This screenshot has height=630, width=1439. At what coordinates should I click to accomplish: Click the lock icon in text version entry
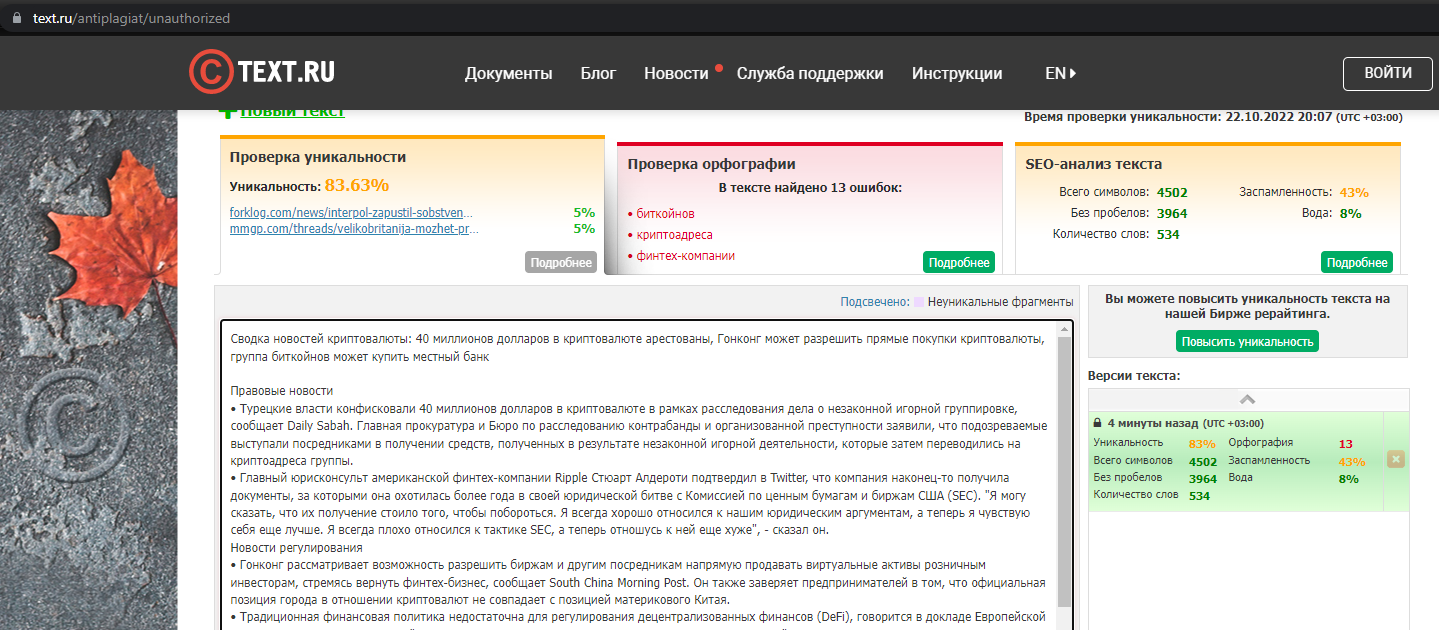1098,423
